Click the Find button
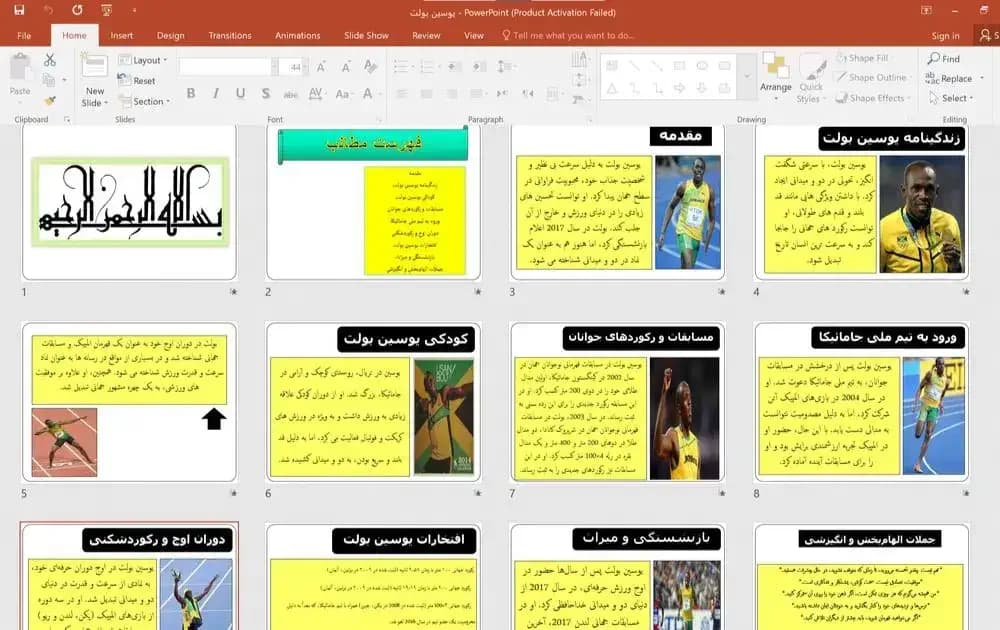Image resolution: width=1000 pixels, height=630 pixels. [x=945, y=59]
